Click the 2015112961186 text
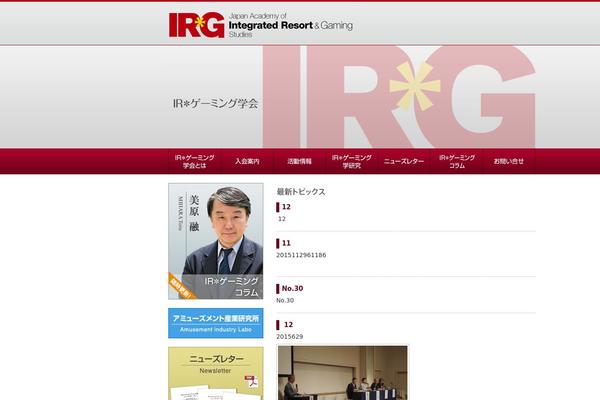600x400 pixels. coord(301,255)
